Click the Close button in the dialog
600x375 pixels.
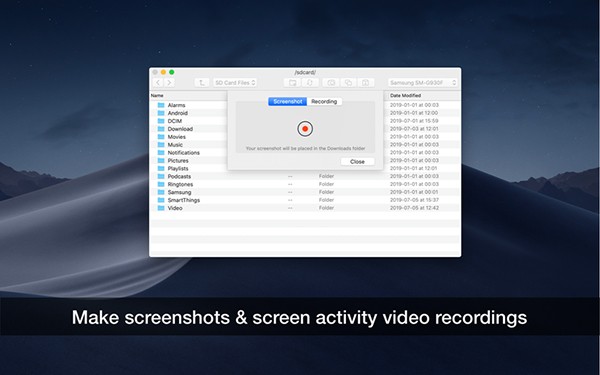pyautogui.click(x=357, y=161)
